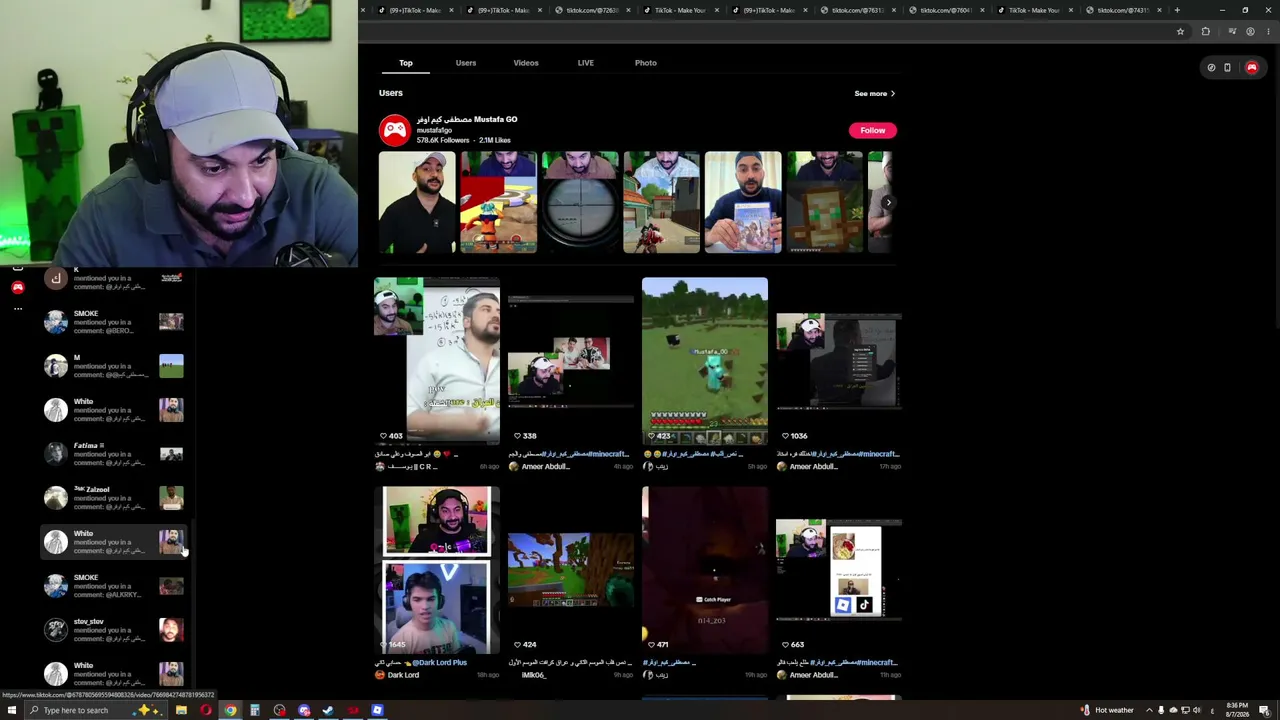Screen dimensions: 1280x720
Task: Switch to the tiktok.com/@7263 browser tab
Action: point(597,10)
